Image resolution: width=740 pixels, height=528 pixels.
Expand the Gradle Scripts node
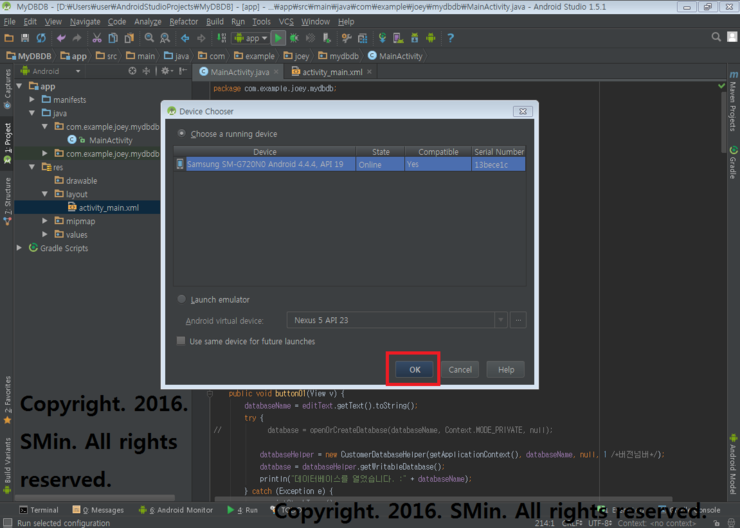[19, 248]
